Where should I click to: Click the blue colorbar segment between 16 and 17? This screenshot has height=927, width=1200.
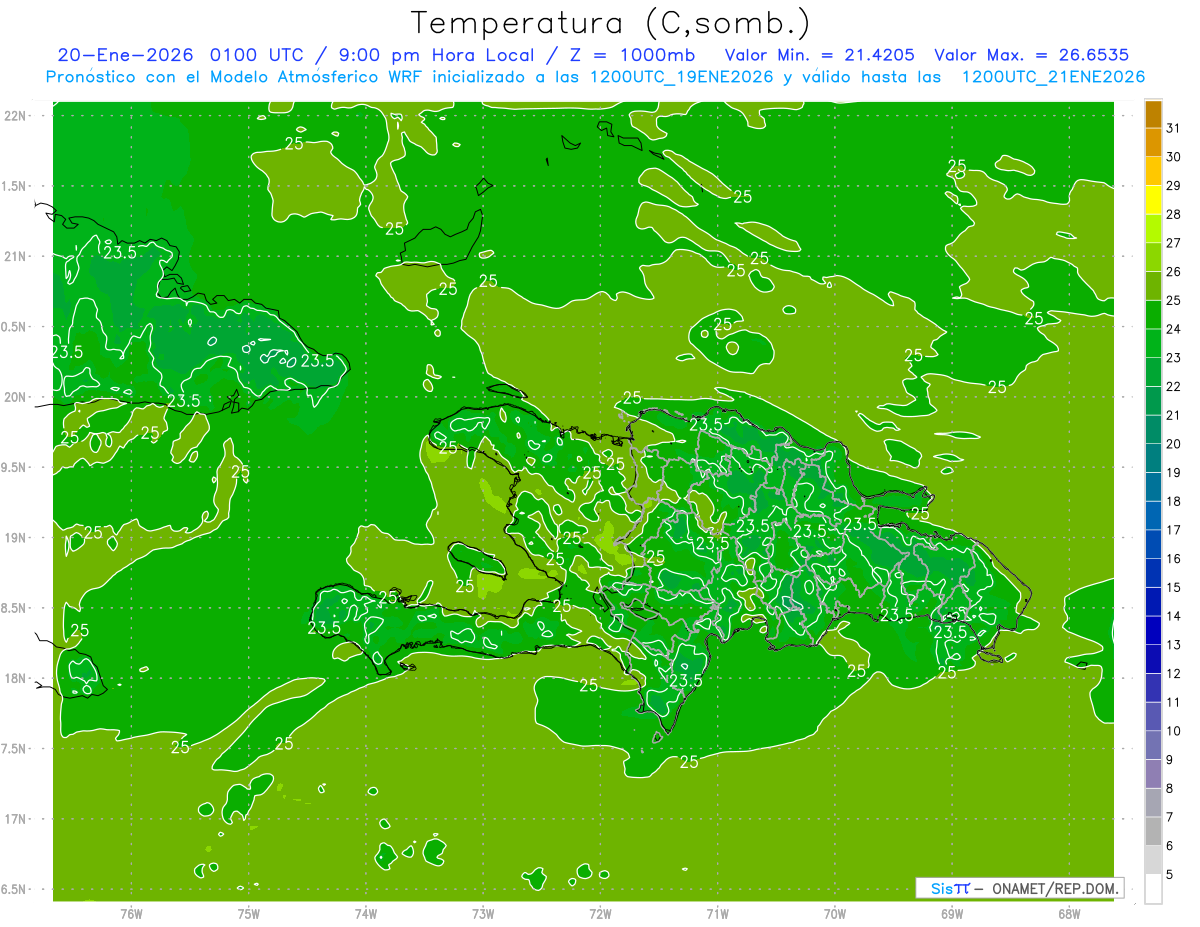pyautogui.click(x=1153, y=544)
